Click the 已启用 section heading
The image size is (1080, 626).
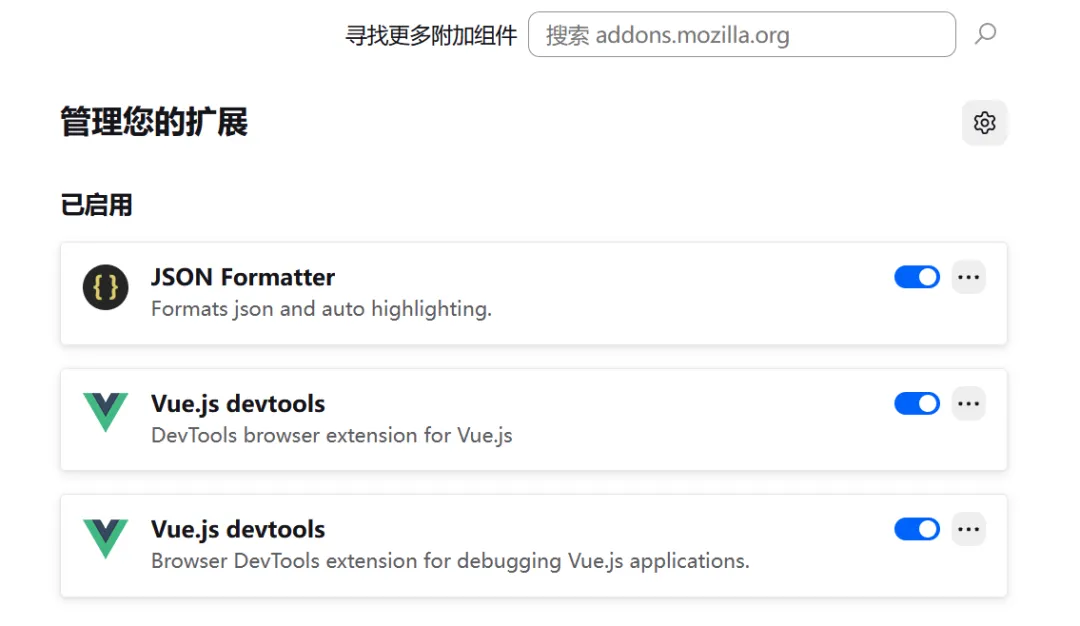point(96,206)
